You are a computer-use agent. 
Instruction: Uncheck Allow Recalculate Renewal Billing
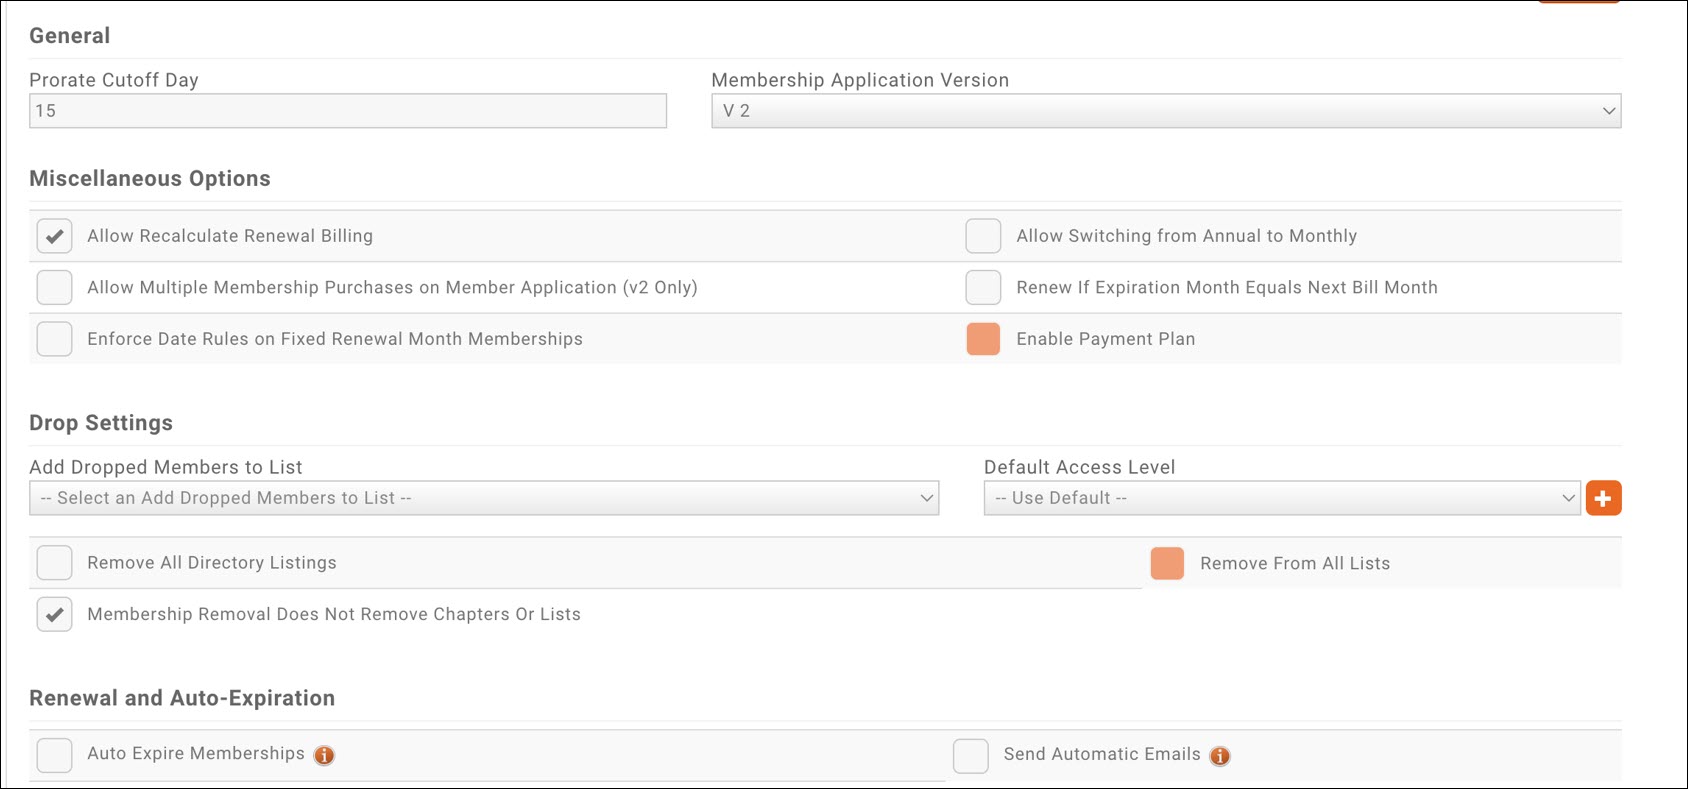tap(55, 236)
